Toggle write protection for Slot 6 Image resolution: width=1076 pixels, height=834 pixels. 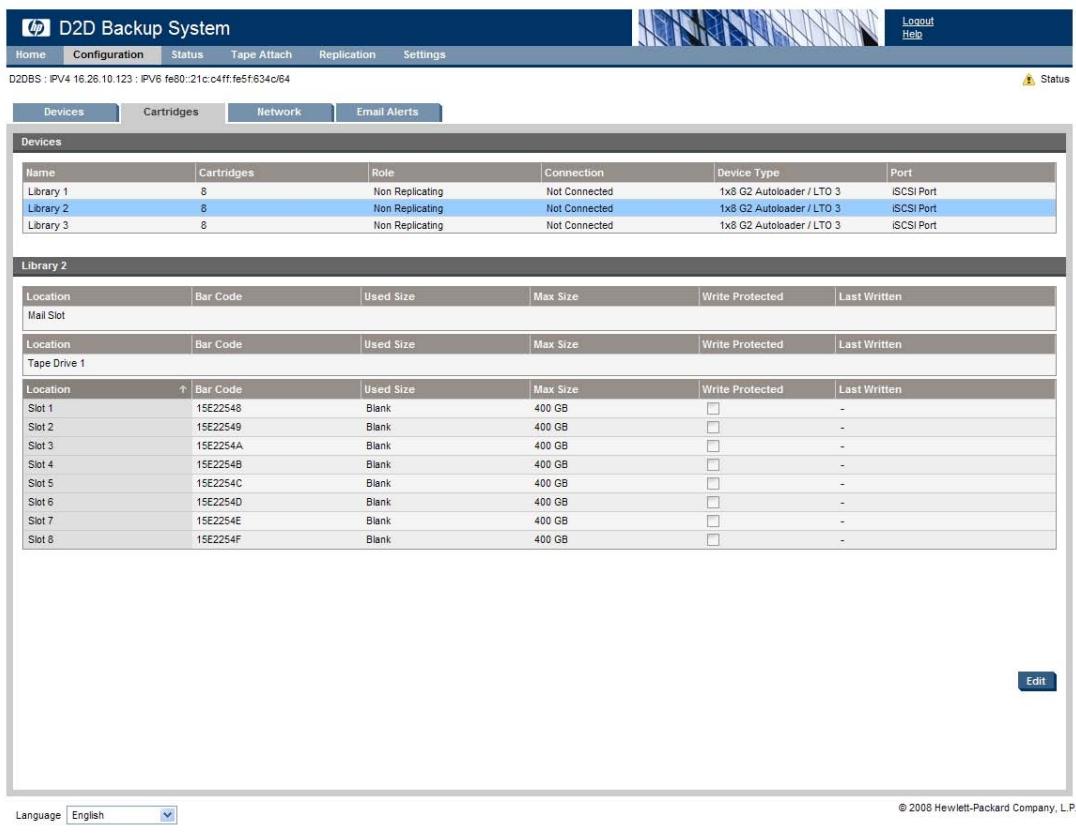(713, 502)
